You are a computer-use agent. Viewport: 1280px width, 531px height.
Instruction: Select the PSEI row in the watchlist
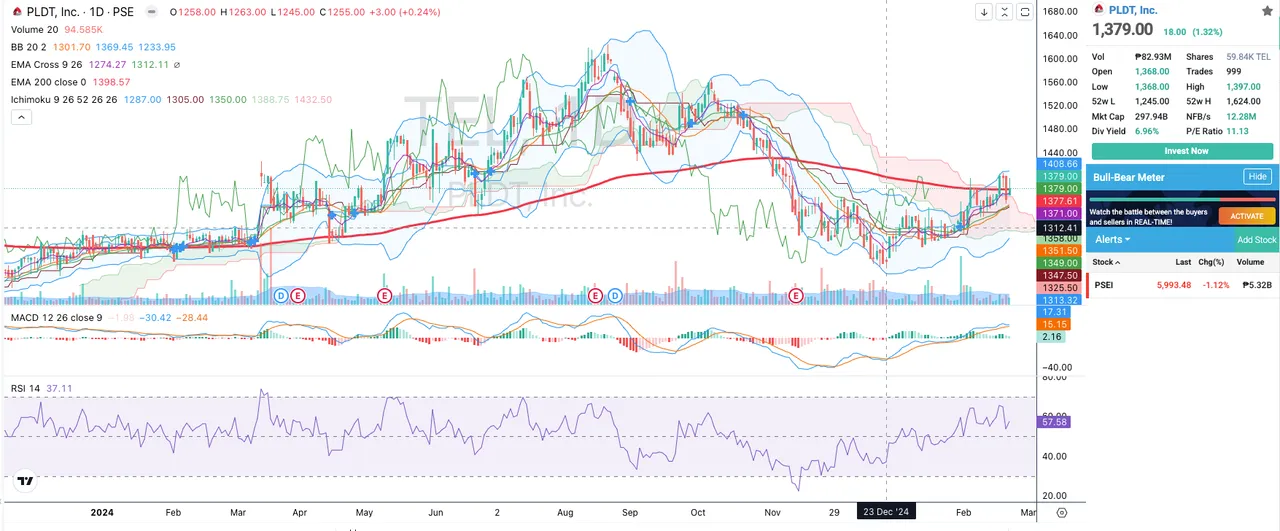click(1182, 285)
